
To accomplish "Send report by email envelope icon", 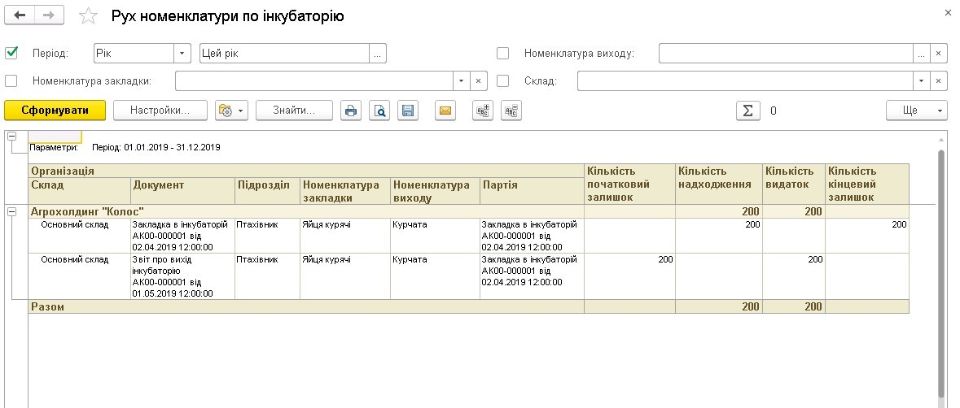I will pos(445,110).
